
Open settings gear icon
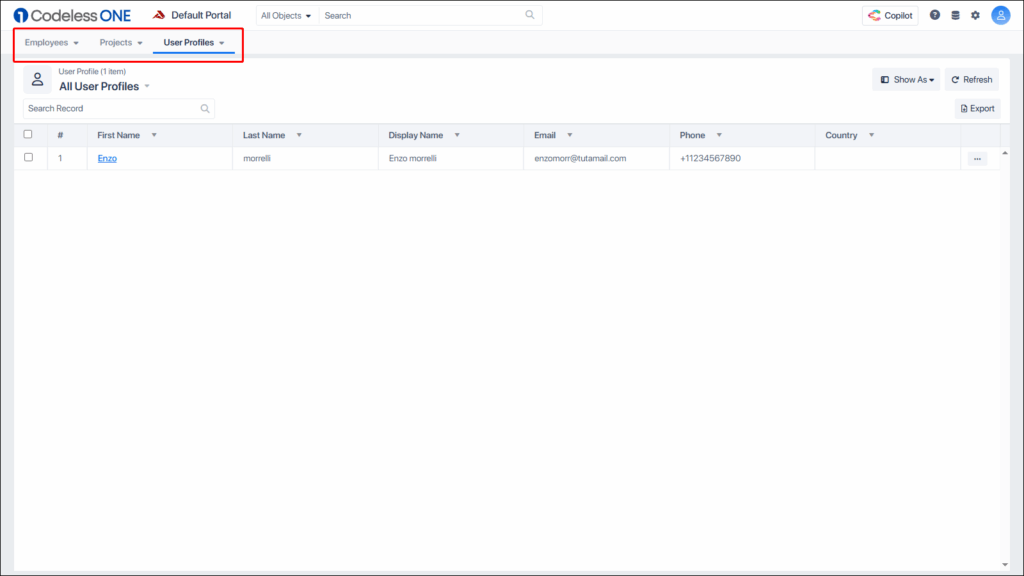click(x=975, y=15)
